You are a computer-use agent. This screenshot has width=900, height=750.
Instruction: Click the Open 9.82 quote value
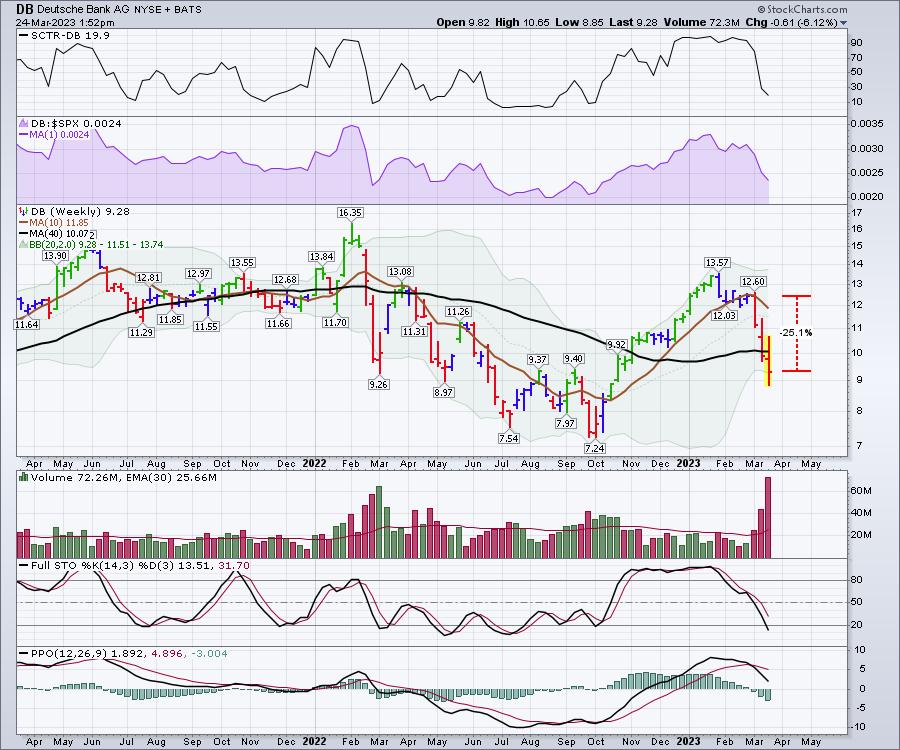point(463,22)
